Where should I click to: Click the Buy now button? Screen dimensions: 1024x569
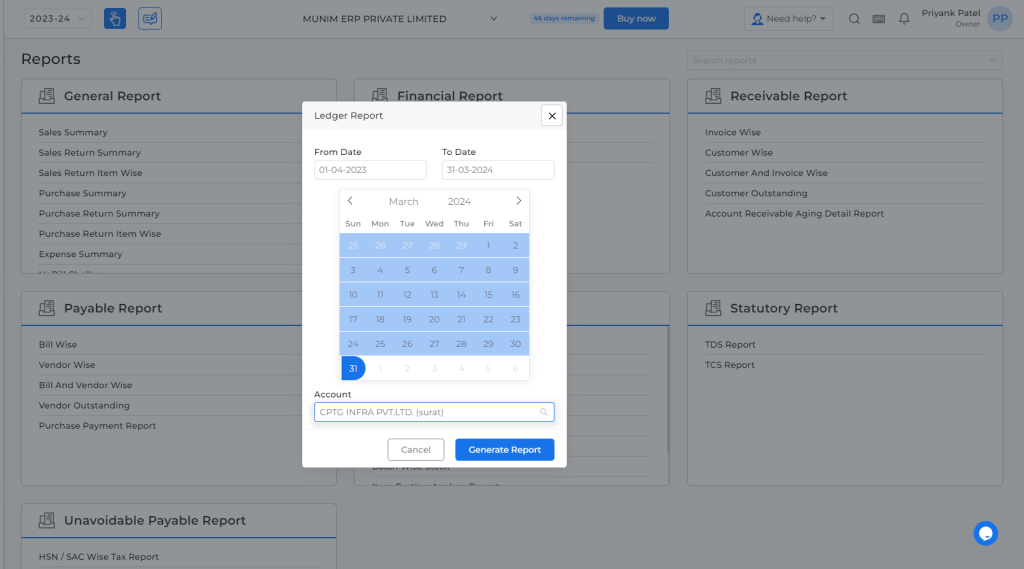pos(636,18)
